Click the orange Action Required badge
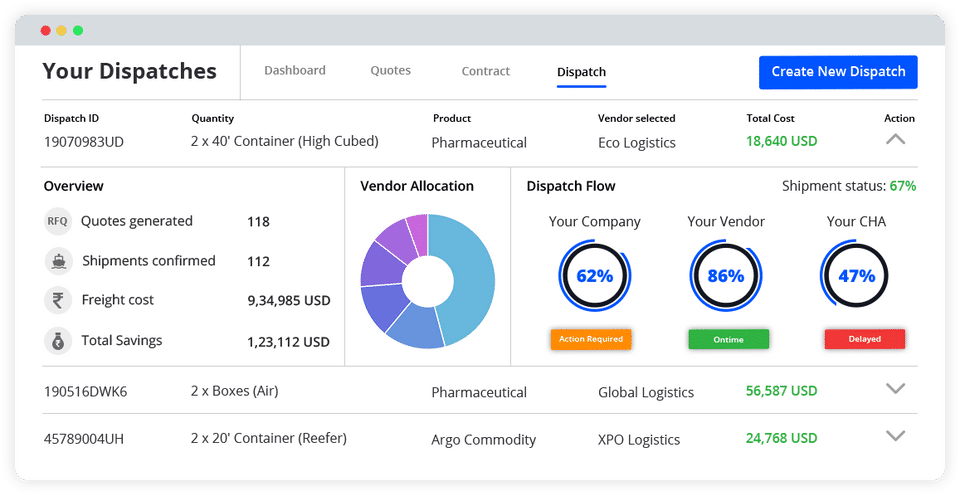The height and width of the screenshot is (495, 960). (591, 339)
